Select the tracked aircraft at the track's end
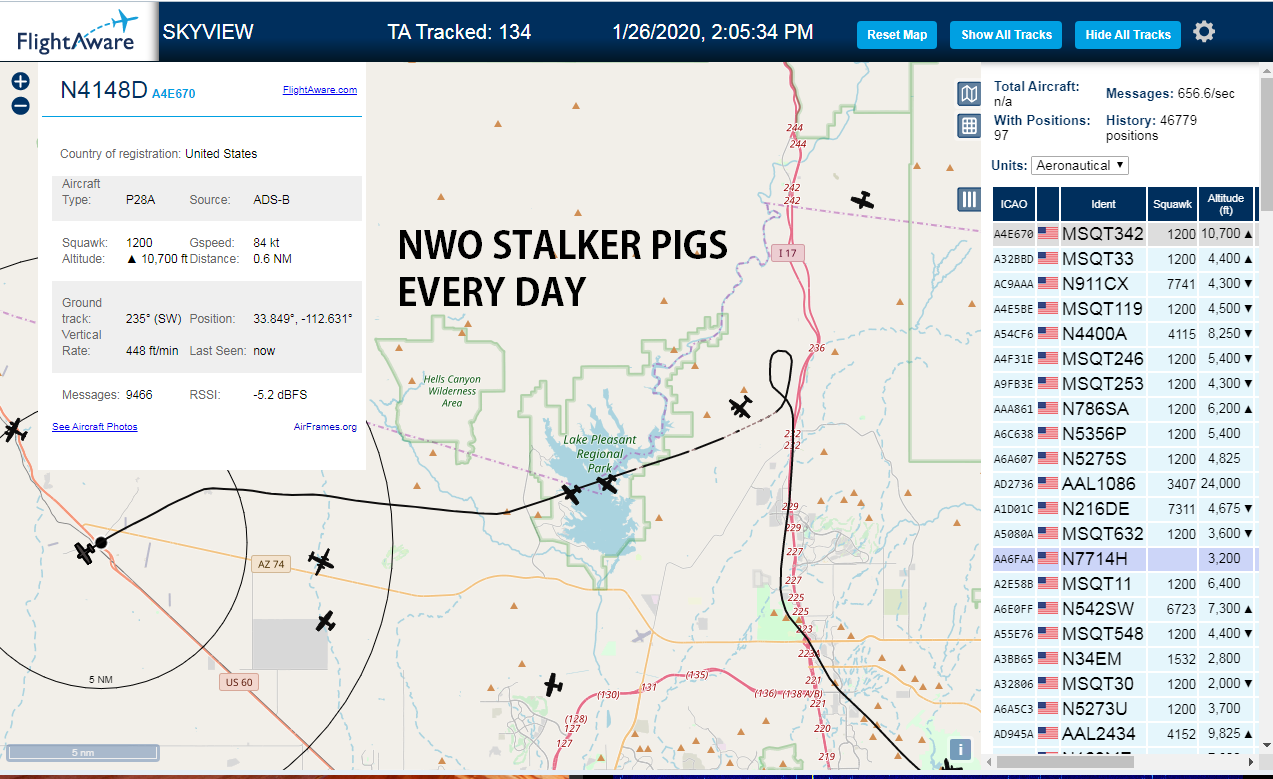Viewport: 1273px width, 779px height. (x=86, y=551)
